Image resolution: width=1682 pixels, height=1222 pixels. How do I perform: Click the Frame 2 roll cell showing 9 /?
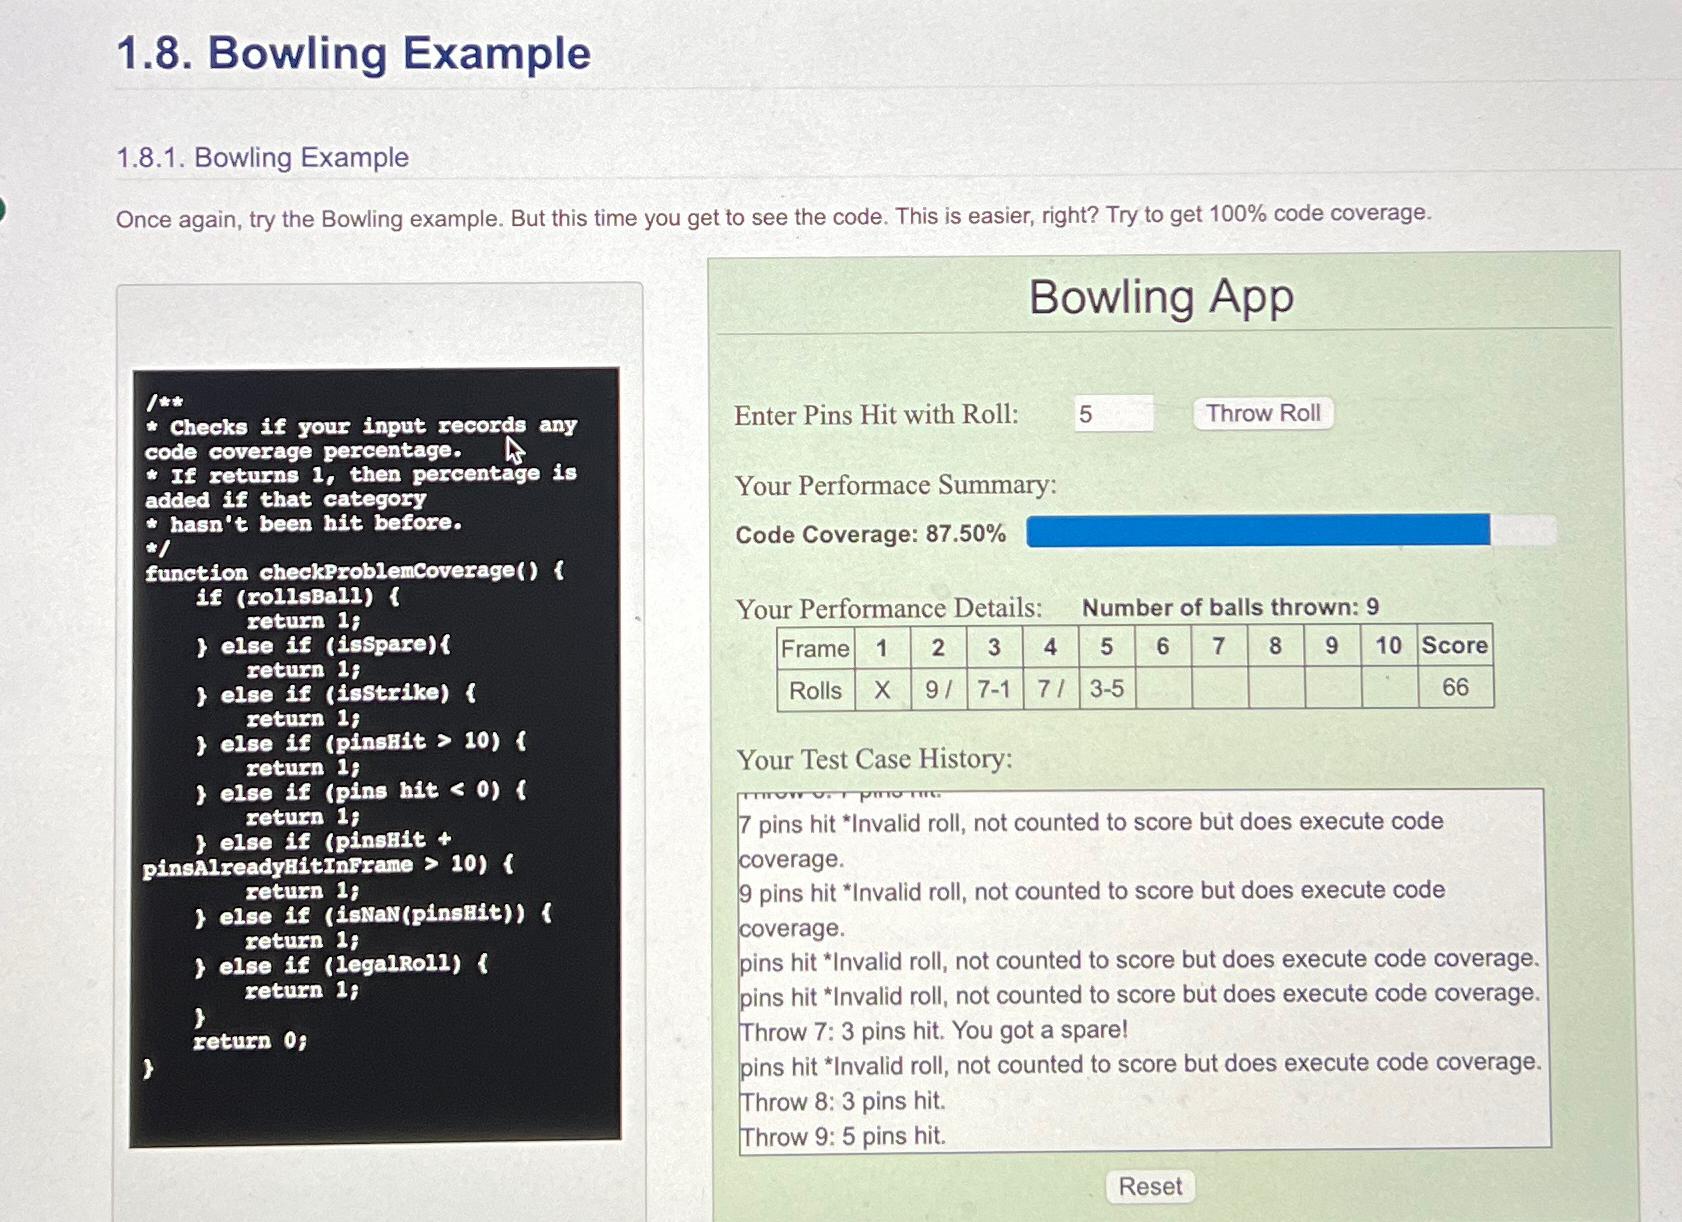pos(938,689)
